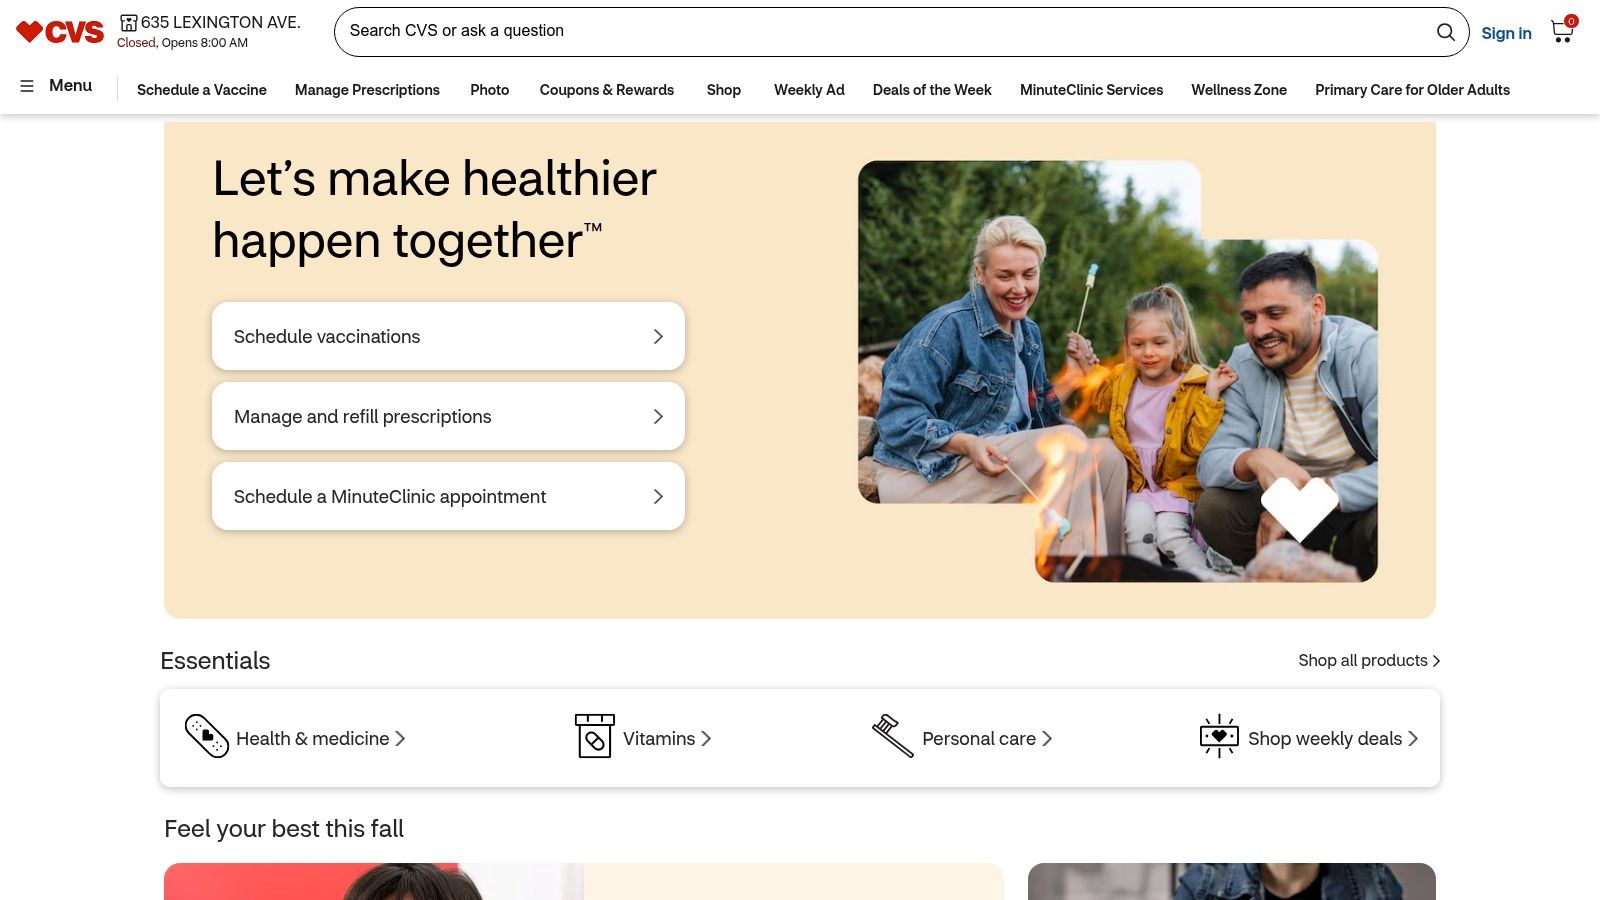Open the Wellness Zone link
Viewport: 1600px width, 900px height.
[x=1239, y=90]
